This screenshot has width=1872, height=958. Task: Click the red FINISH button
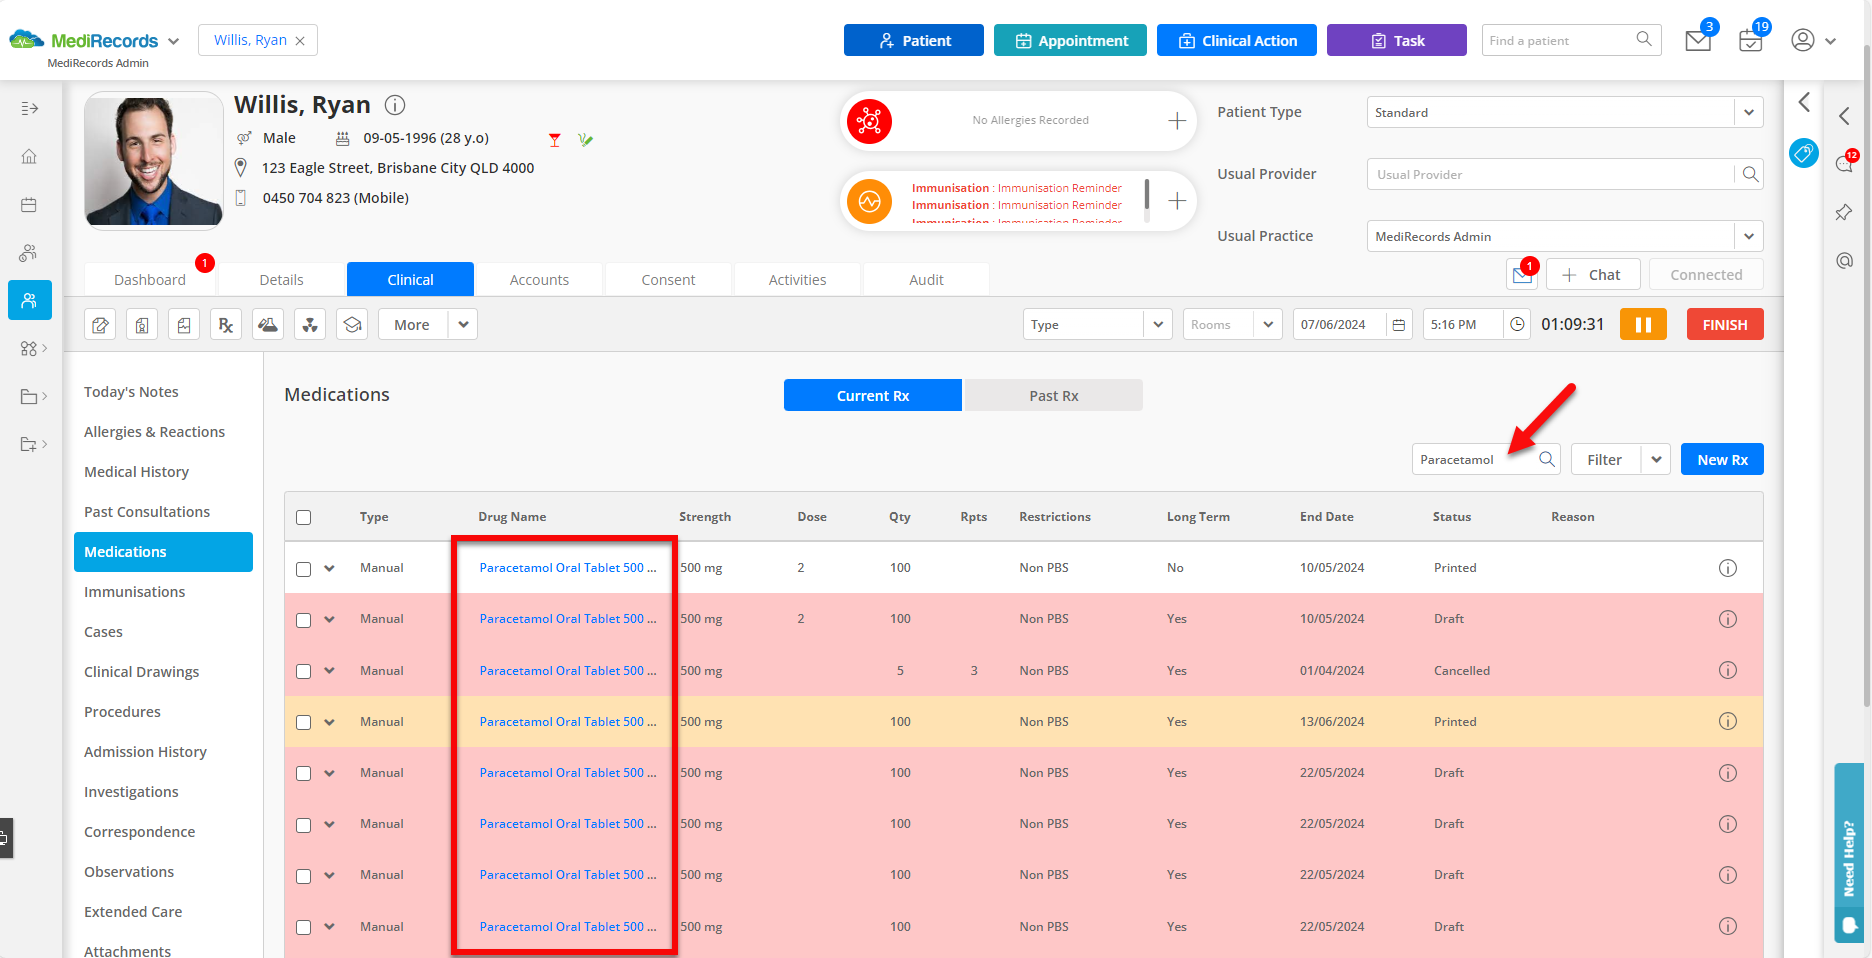pos(1725,324)
